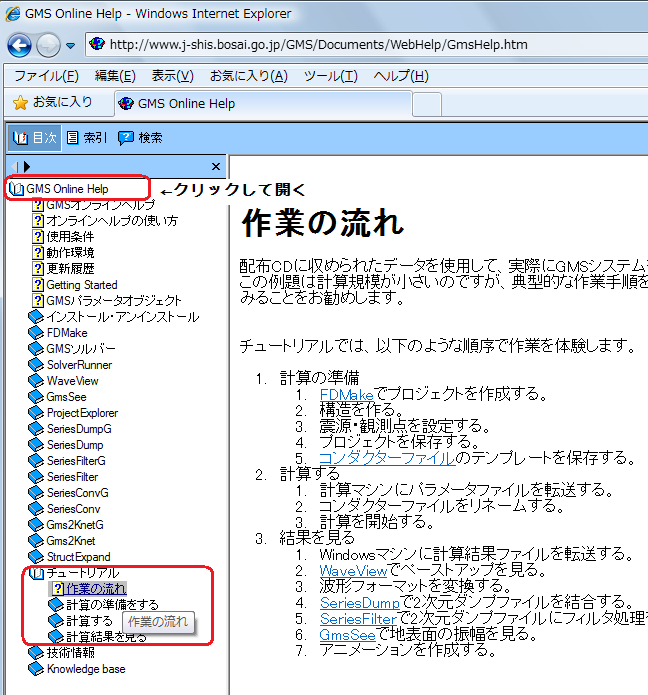Switch to the 目次 contents tab
This screenshot has height=695, width=648.
coord(34,138)
